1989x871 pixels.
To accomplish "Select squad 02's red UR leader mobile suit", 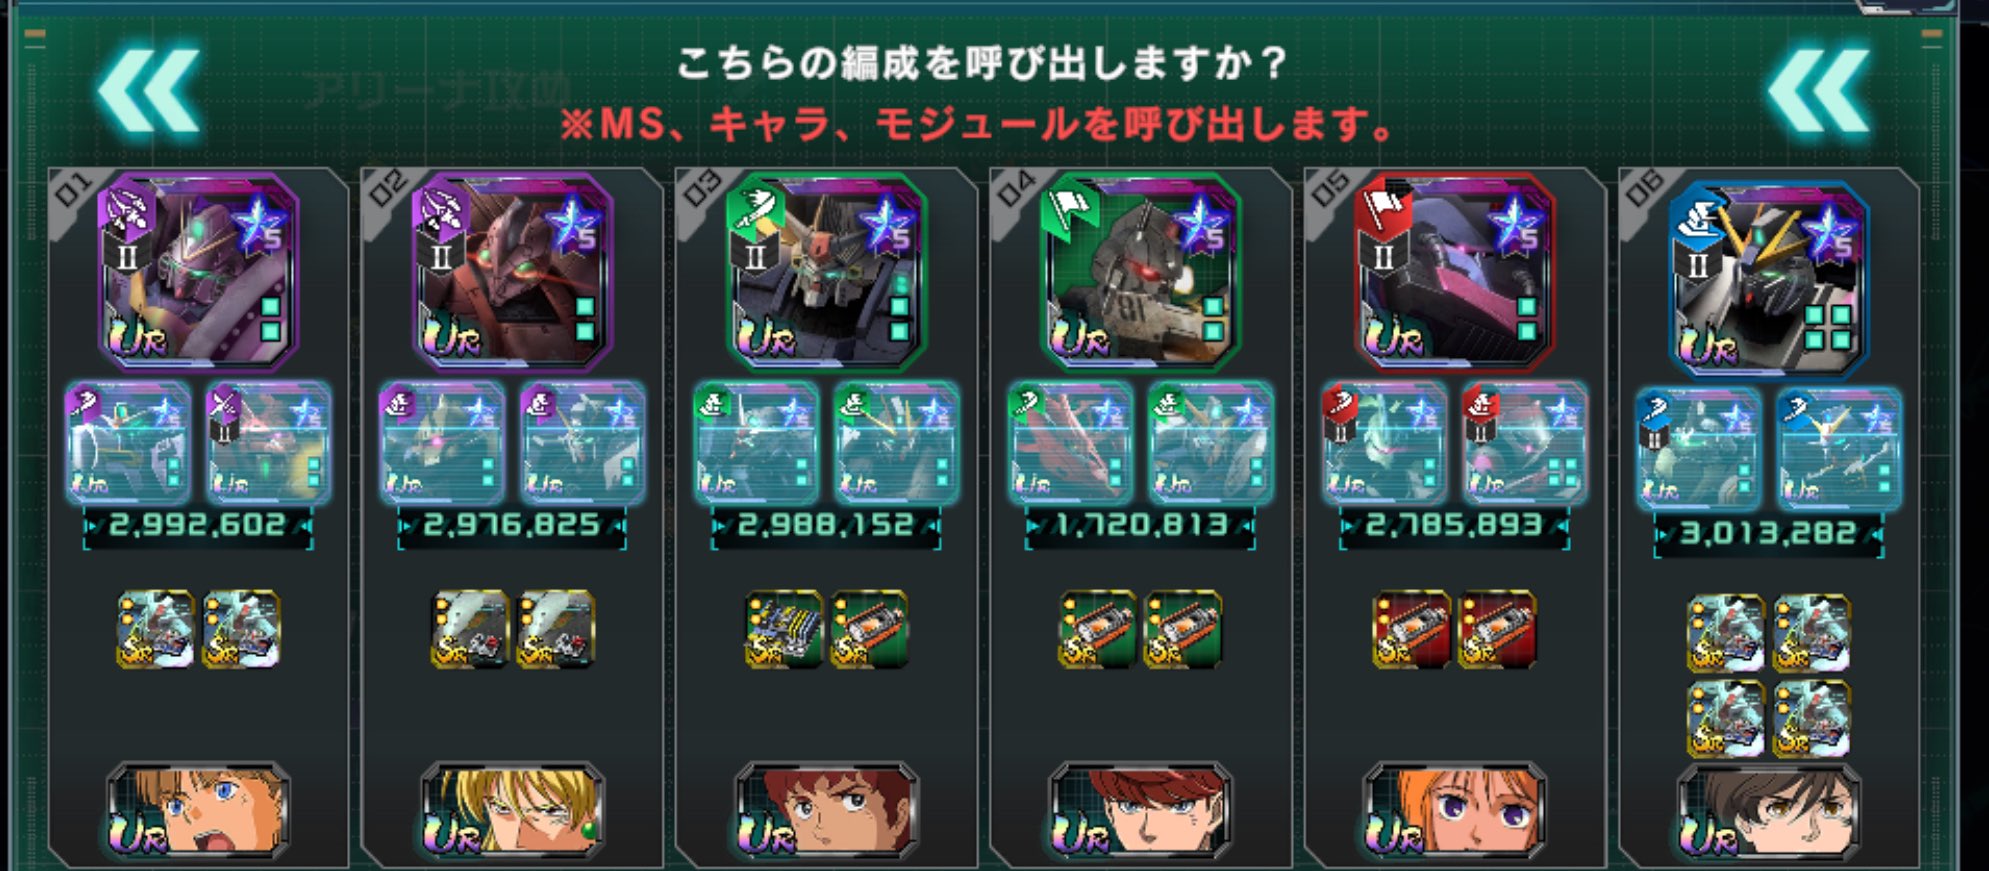I will pyautogui.click(x=512, y=271).
